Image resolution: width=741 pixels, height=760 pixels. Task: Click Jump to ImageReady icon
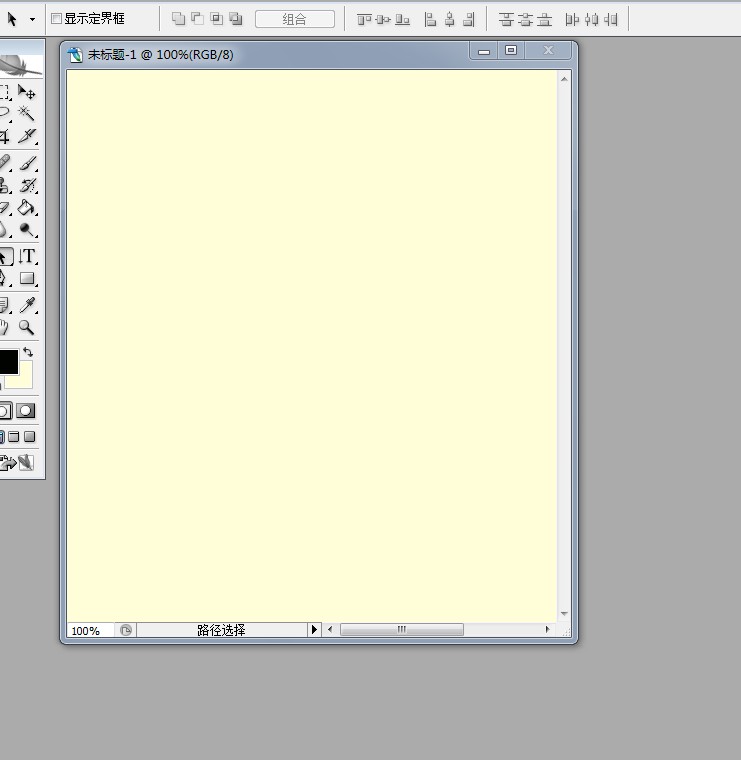pos(16,463)
